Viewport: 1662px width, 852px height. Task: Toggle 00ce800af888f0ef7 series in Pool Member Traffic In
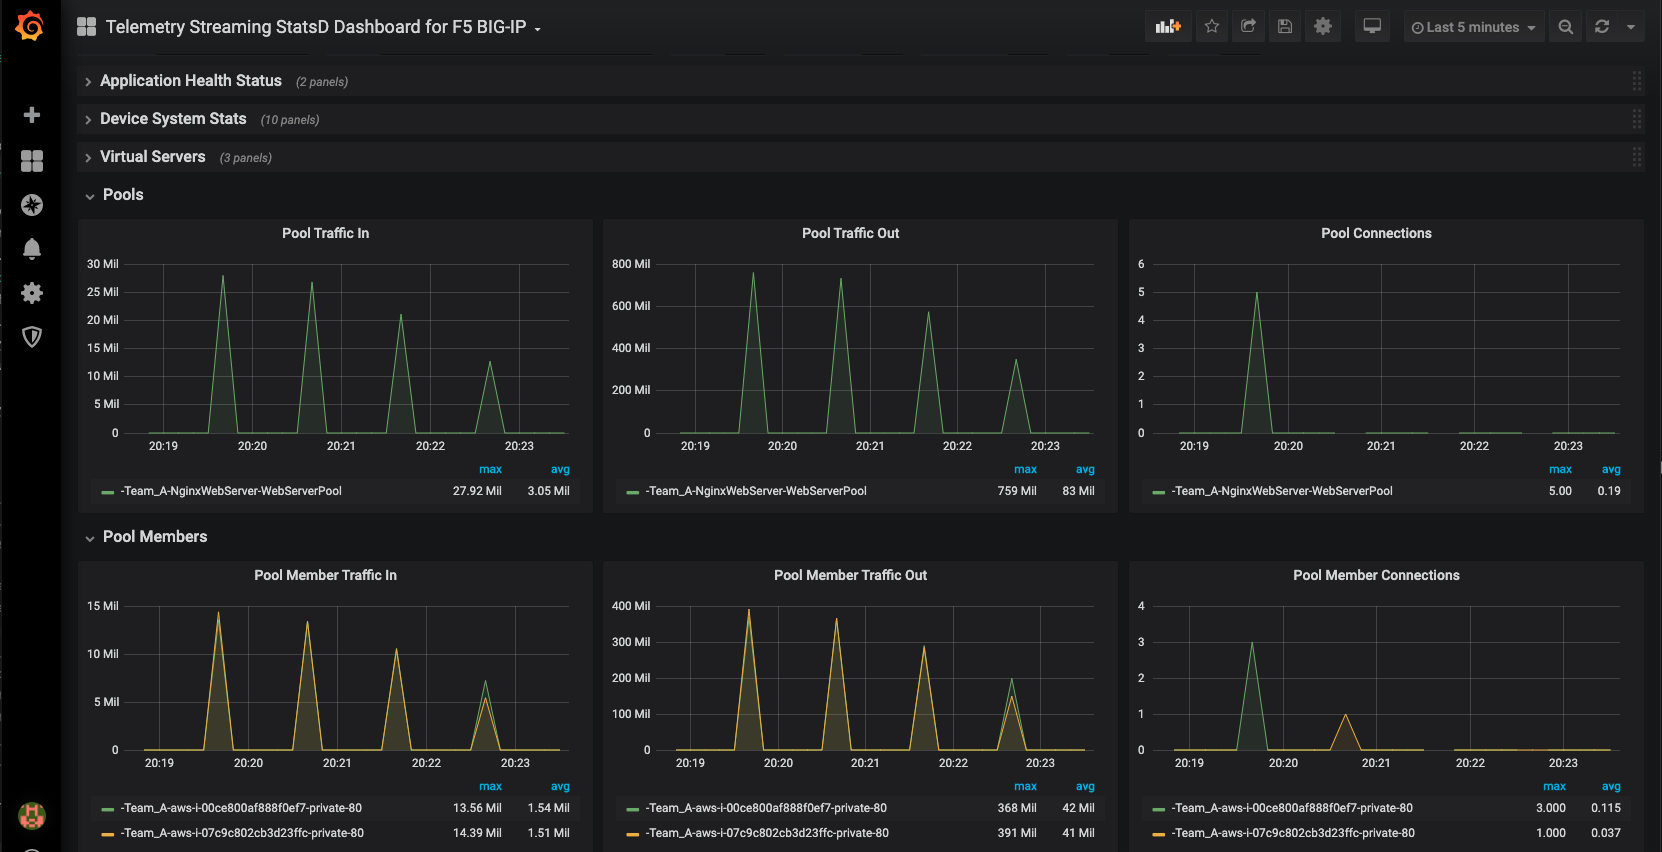click(241, 808)
